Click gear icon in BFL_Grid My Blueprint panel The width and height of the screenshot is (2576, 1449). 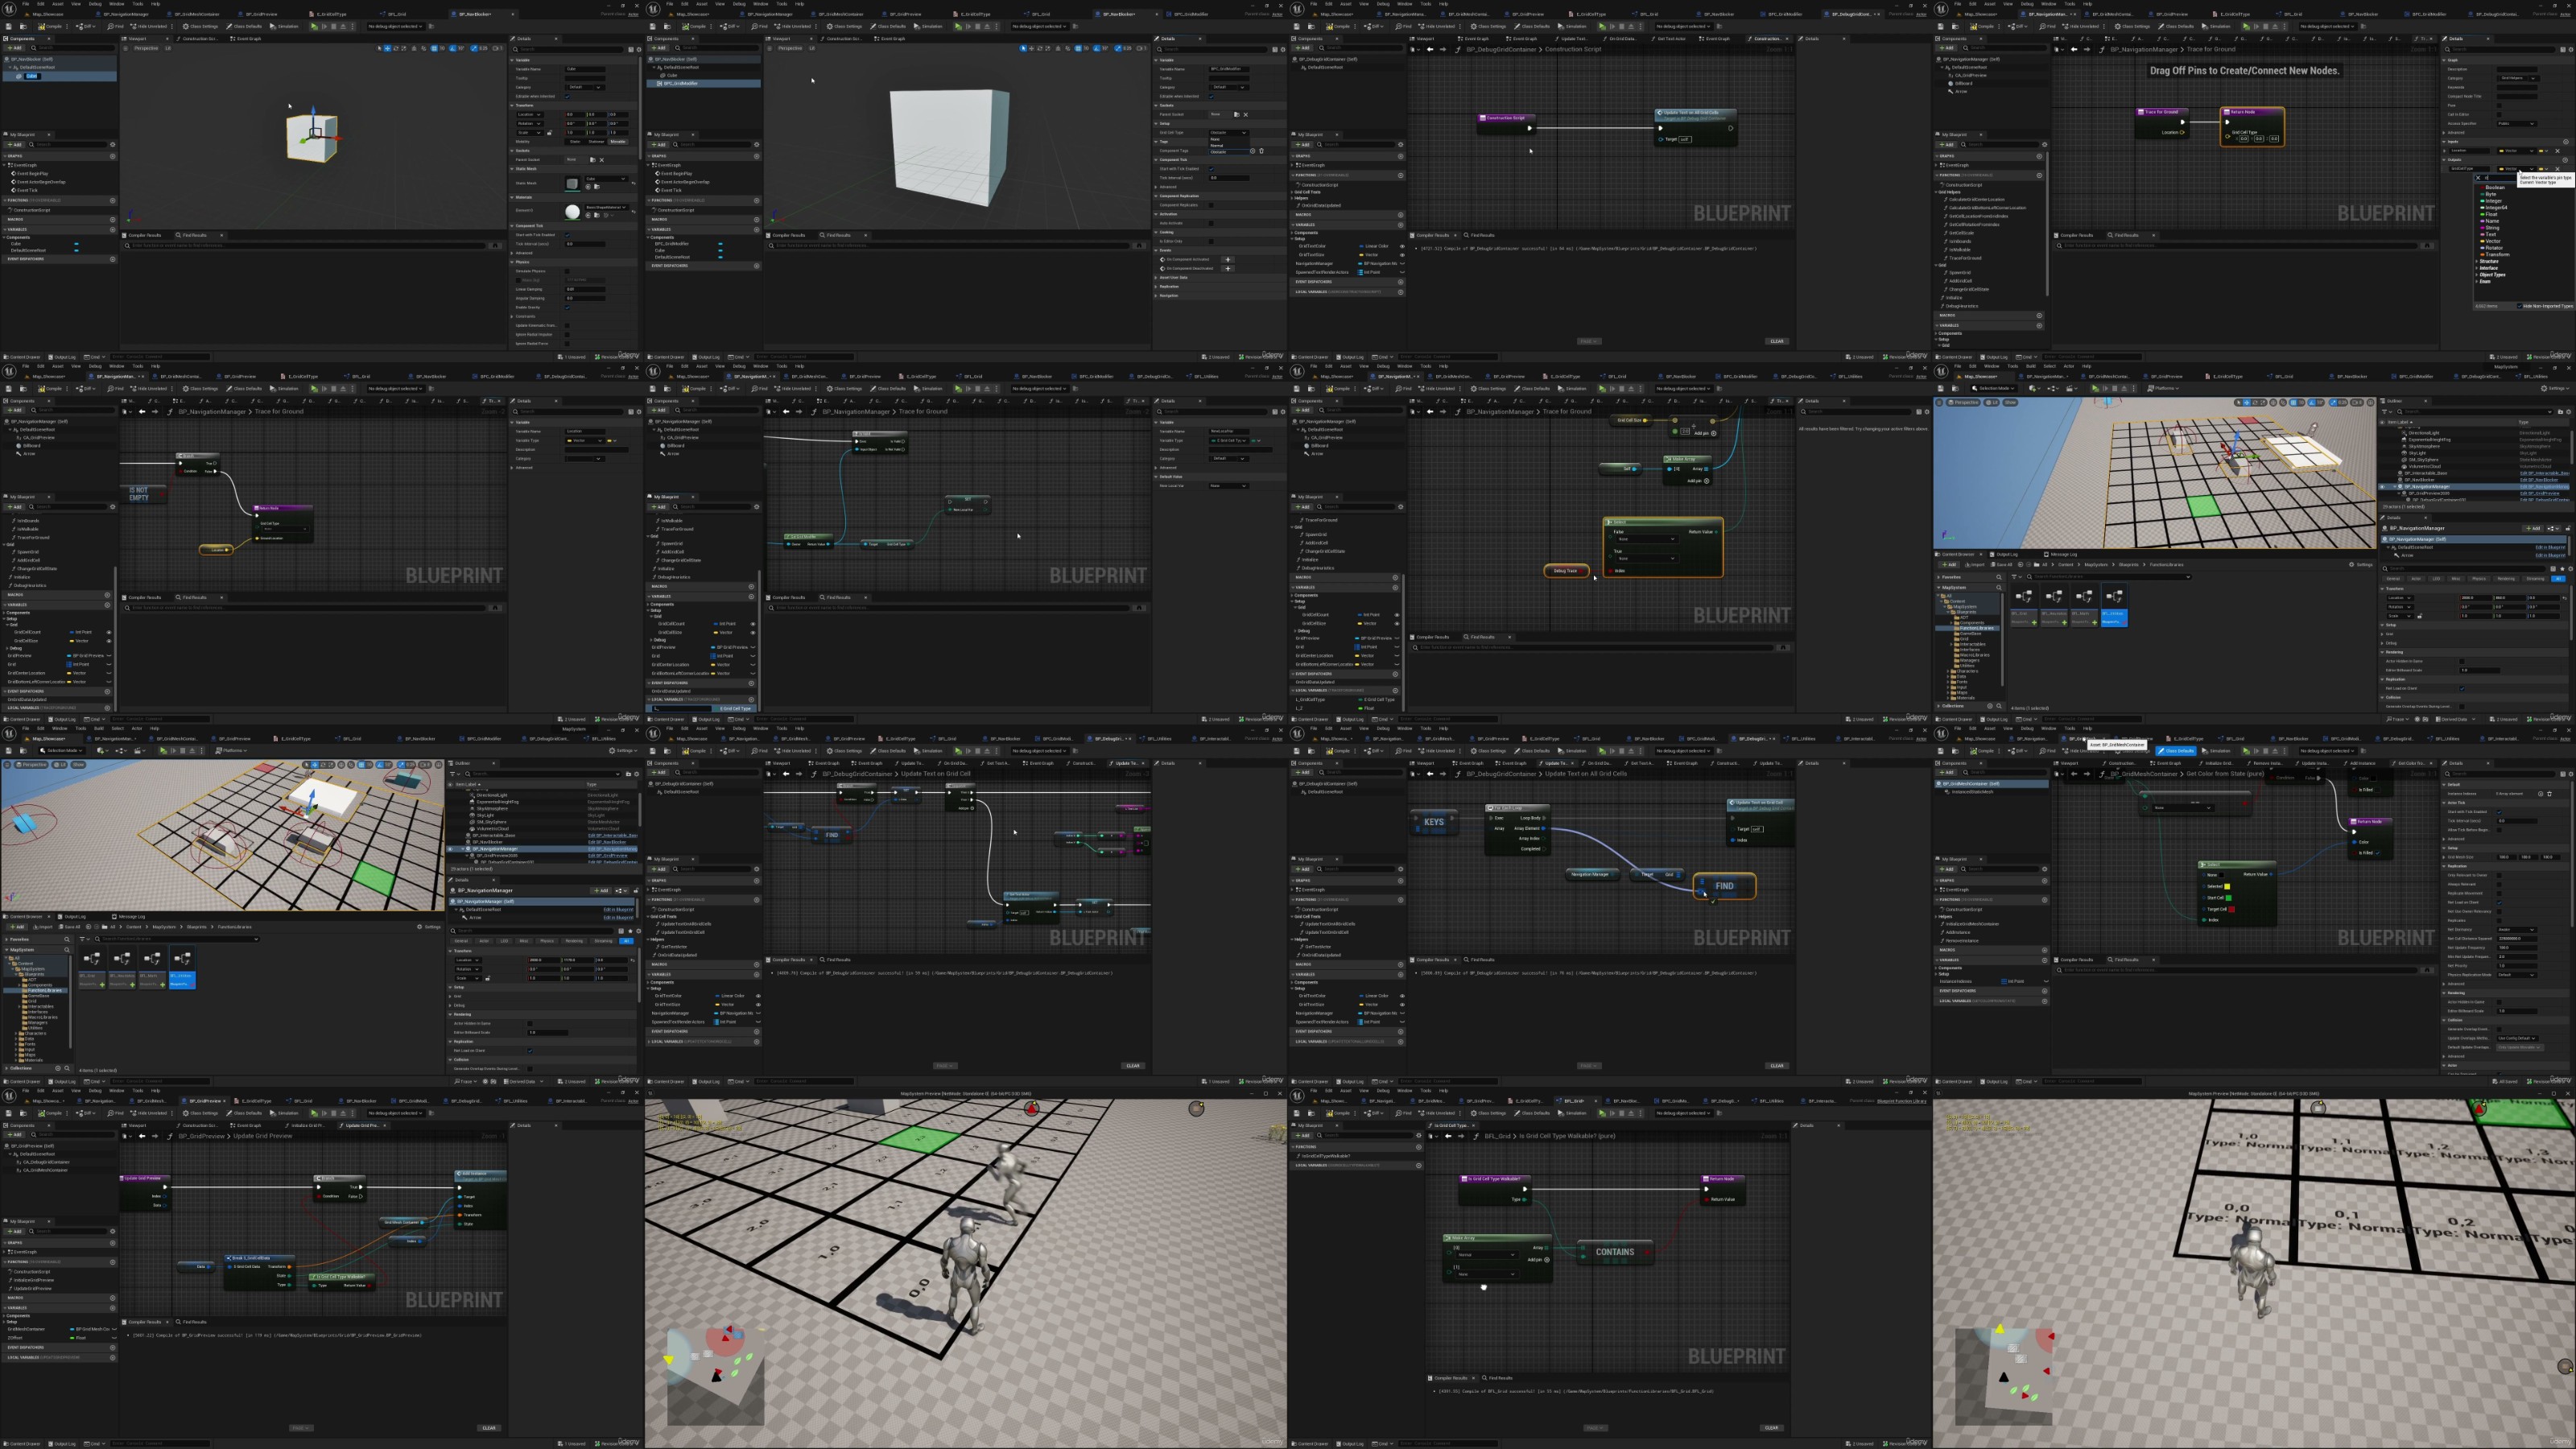click(1419, 1136)
